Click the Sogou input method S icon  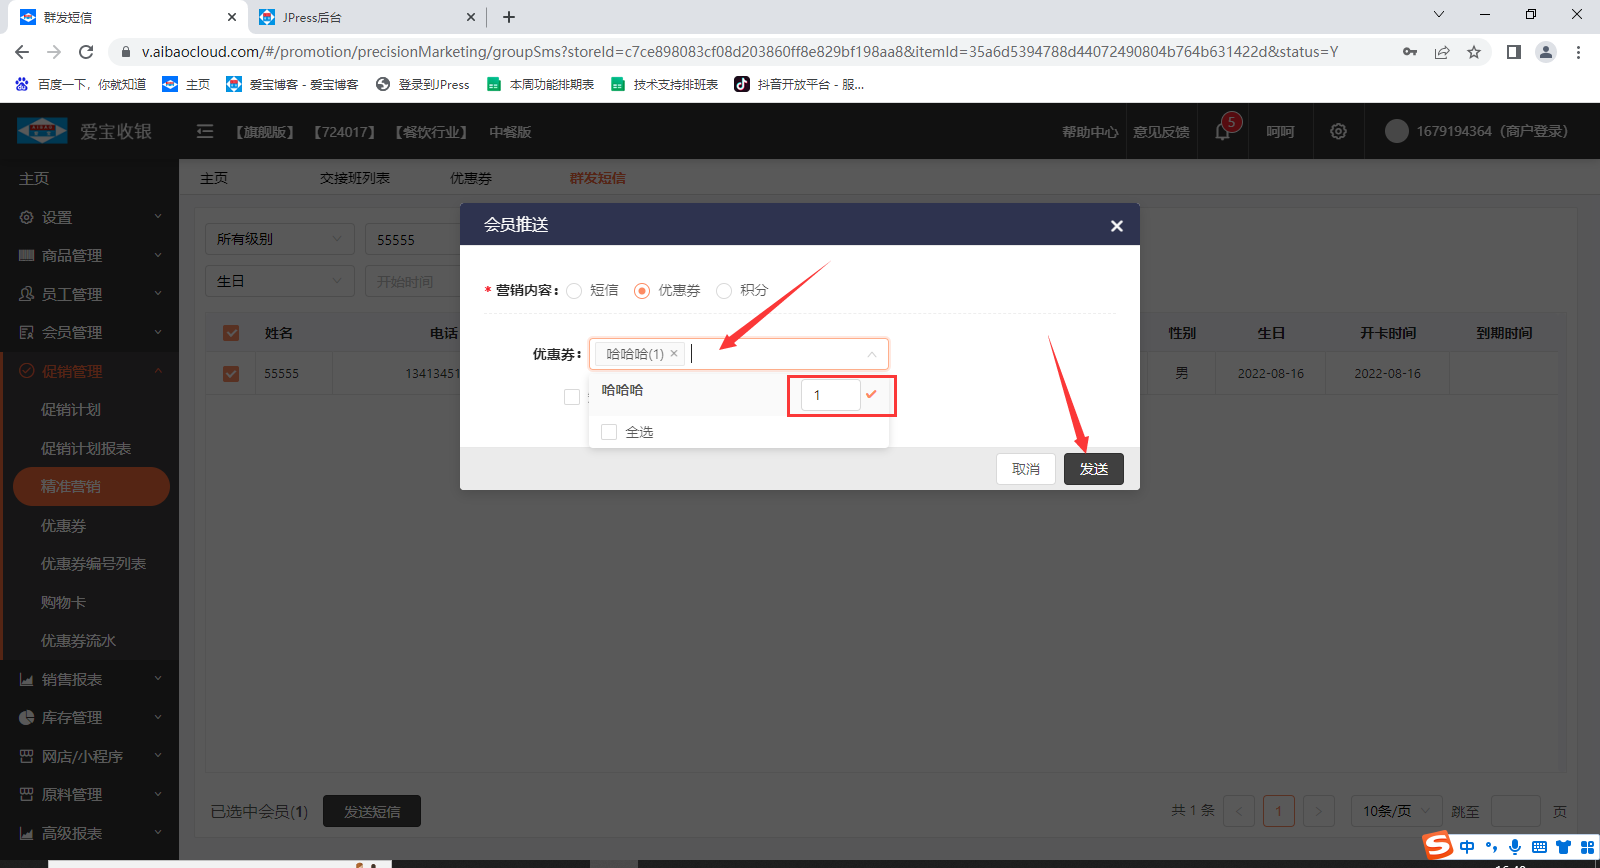[1438, 845]
